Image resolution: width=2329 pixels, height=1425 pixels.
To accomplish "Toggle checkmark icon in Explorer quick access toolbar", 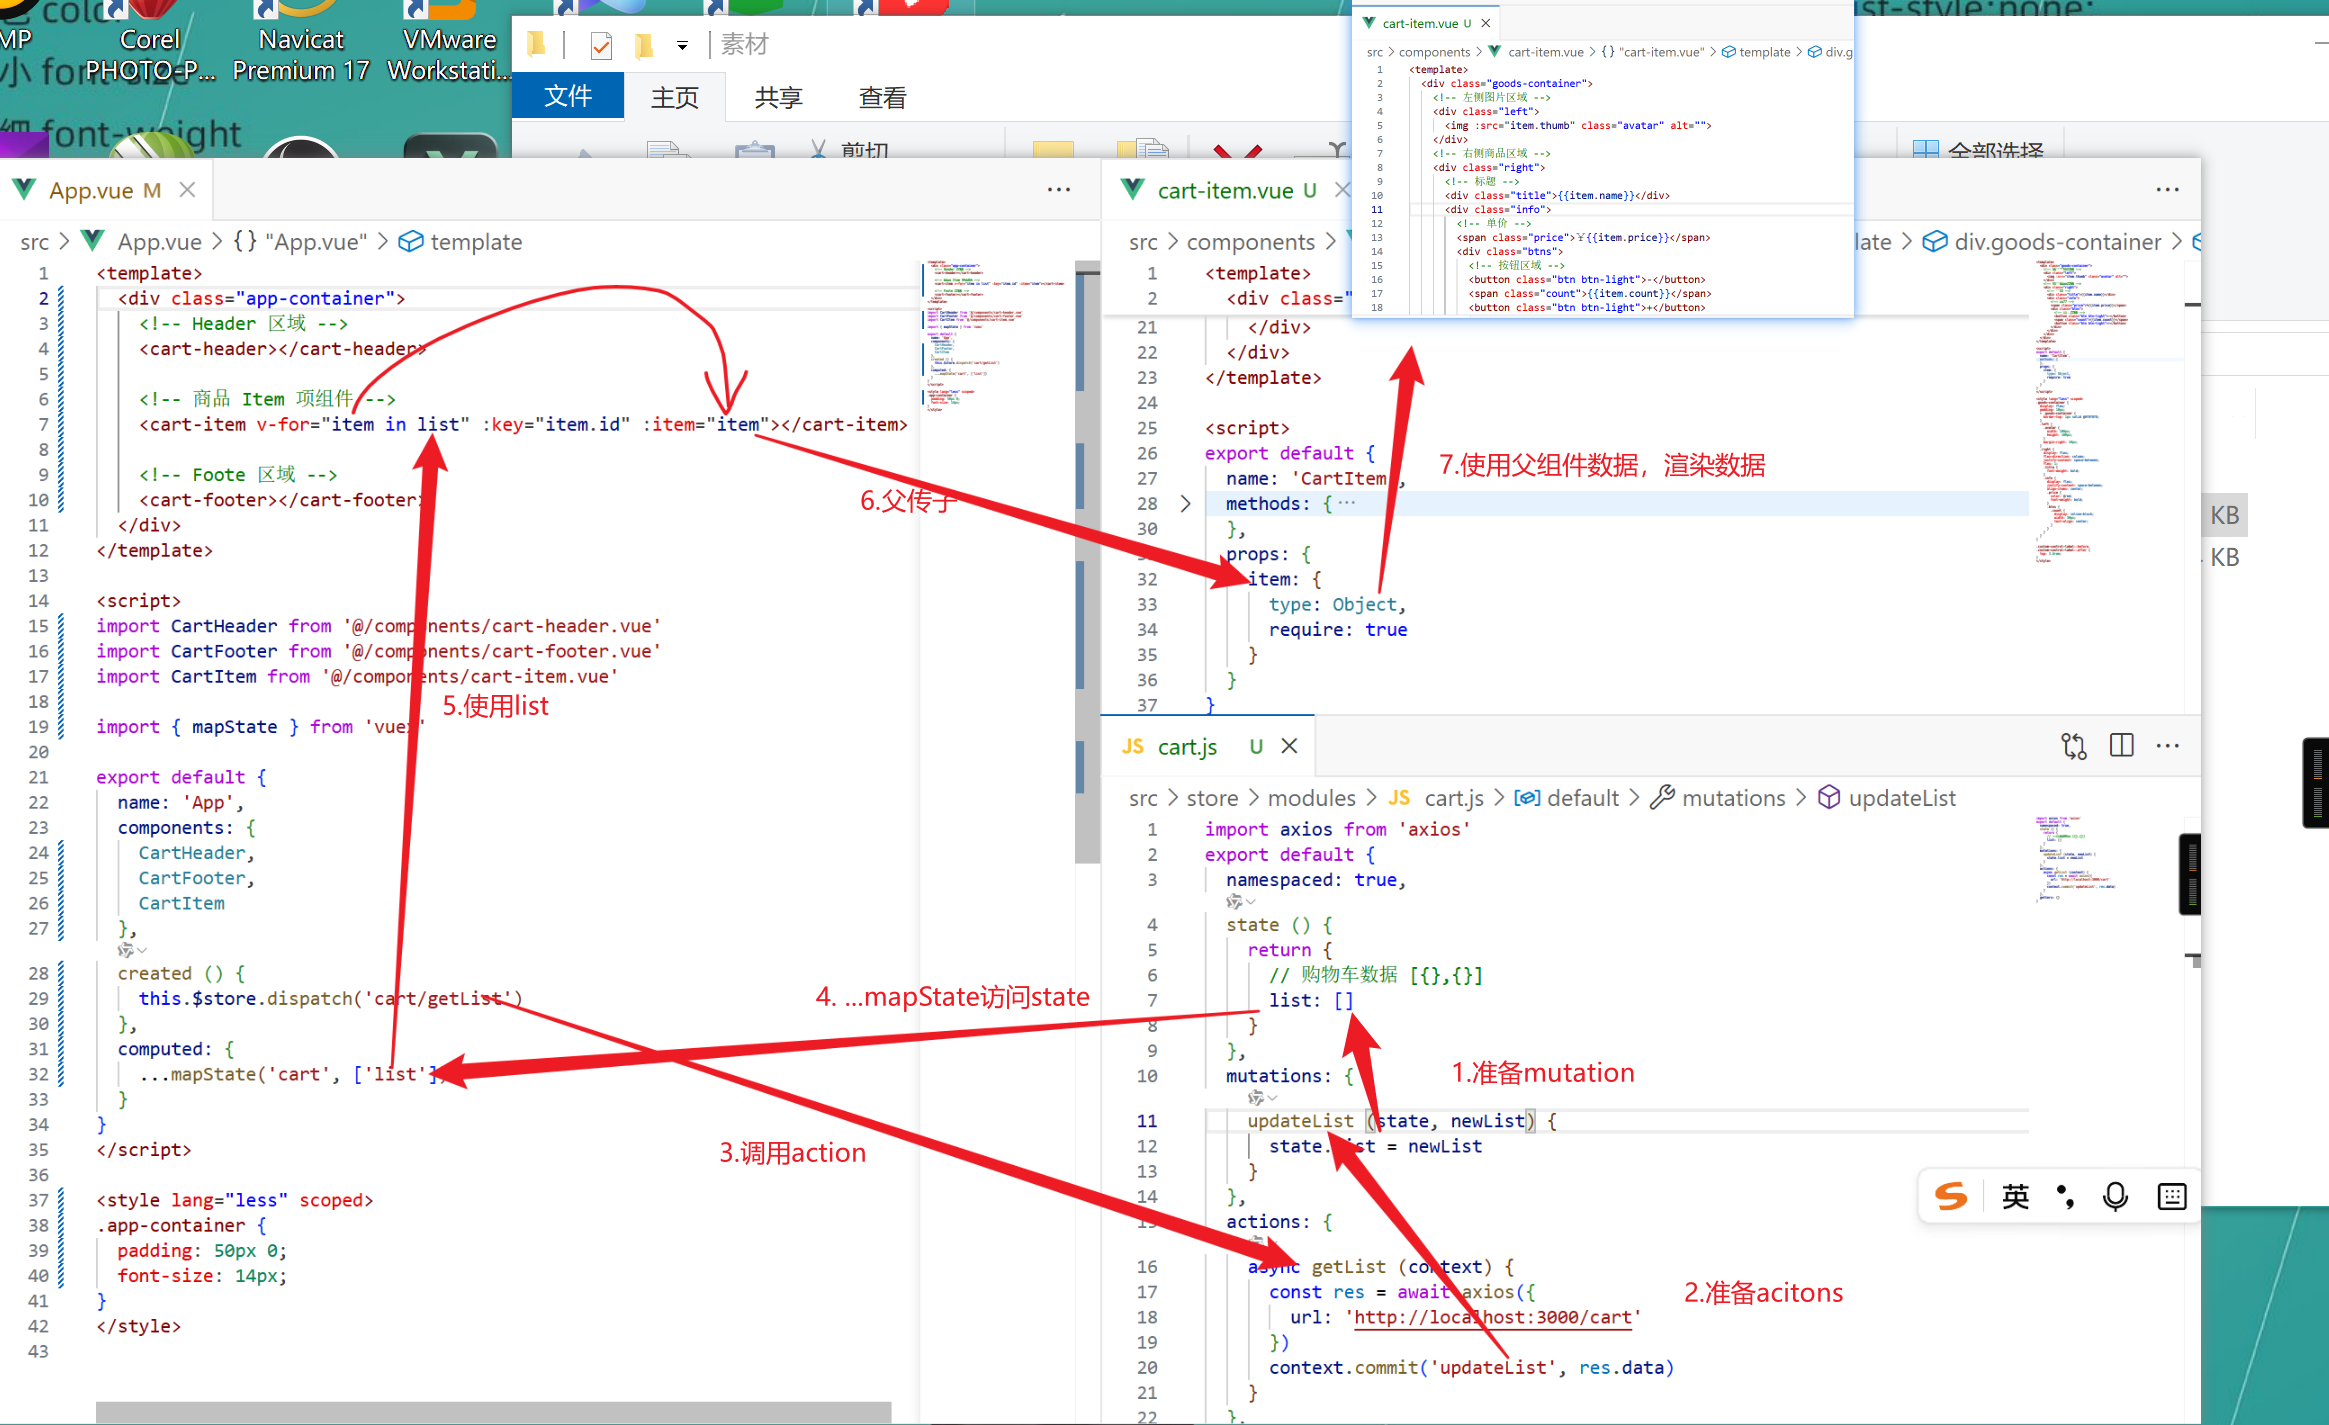I will (601, 45).
